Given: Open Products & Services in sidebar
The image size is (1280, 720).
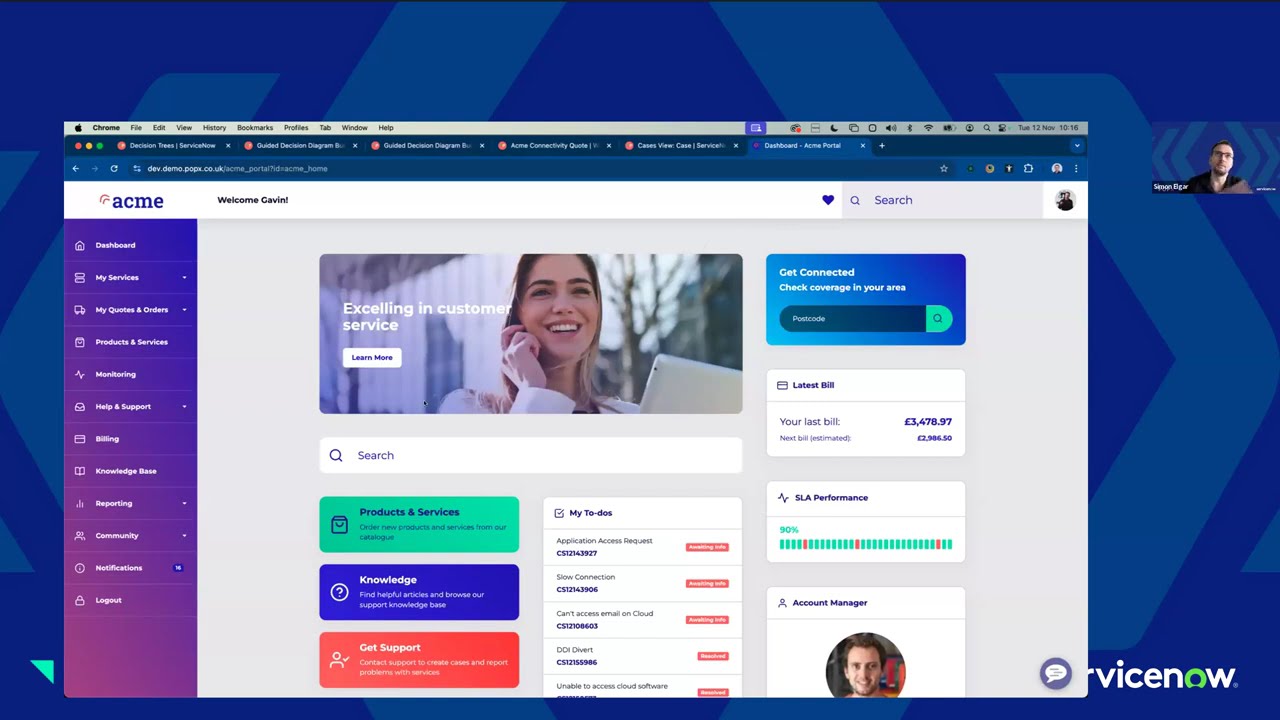Looking at the screenshot, I should tap(130, 342).
